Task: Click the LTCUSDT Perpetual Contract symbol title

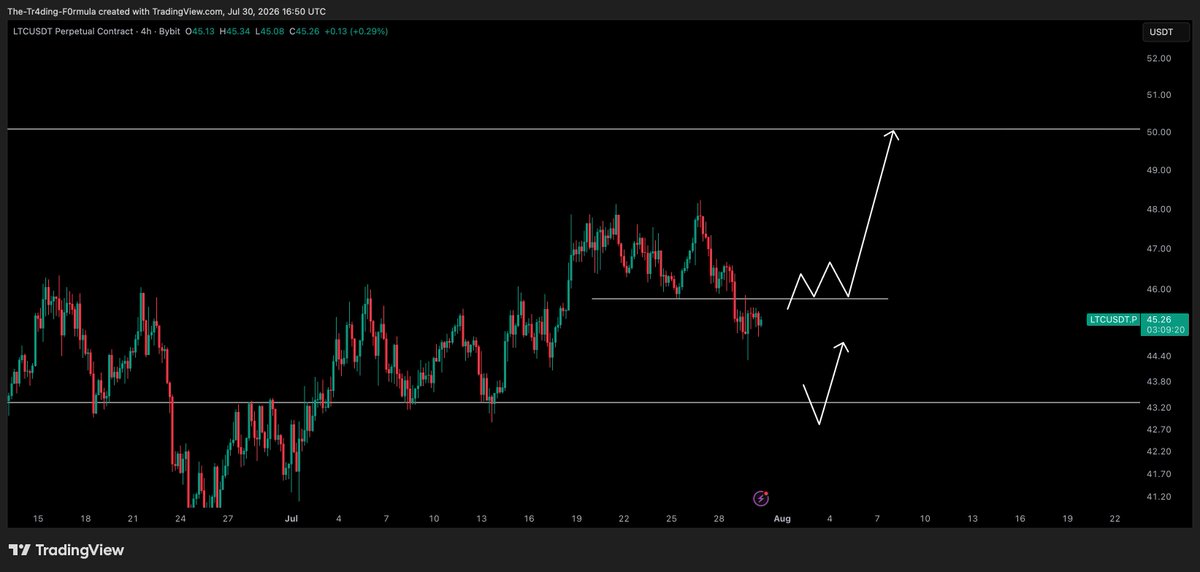Action: click(x=82, y=32)
